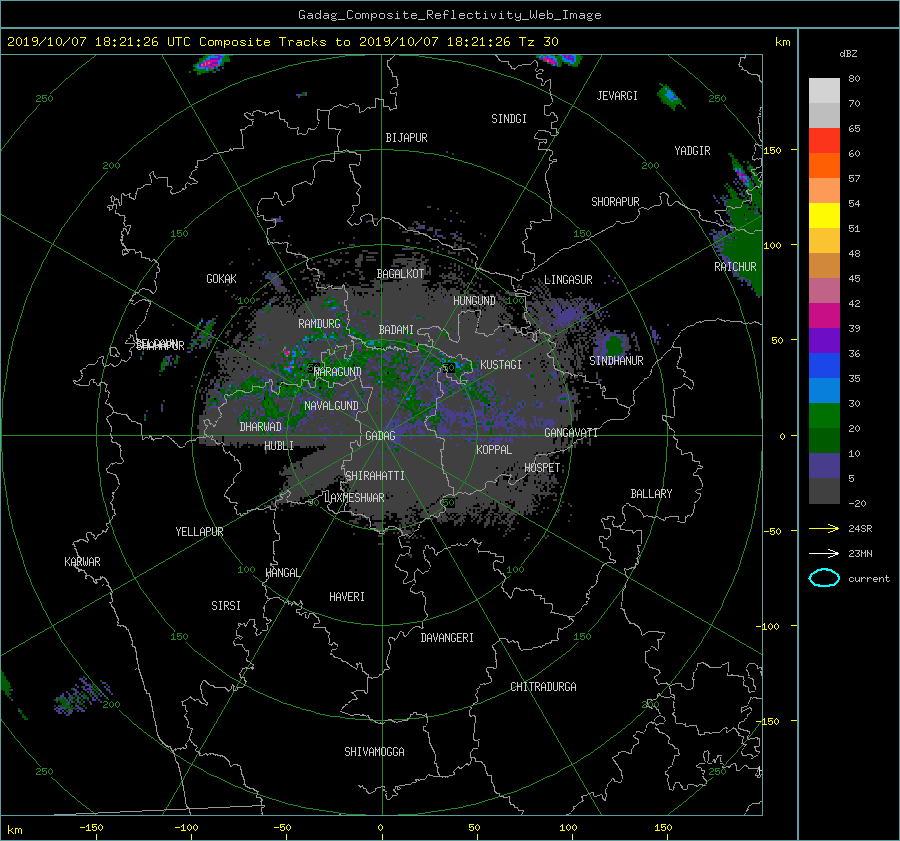Click the '24SR' legend text

(x=860, y=529)
